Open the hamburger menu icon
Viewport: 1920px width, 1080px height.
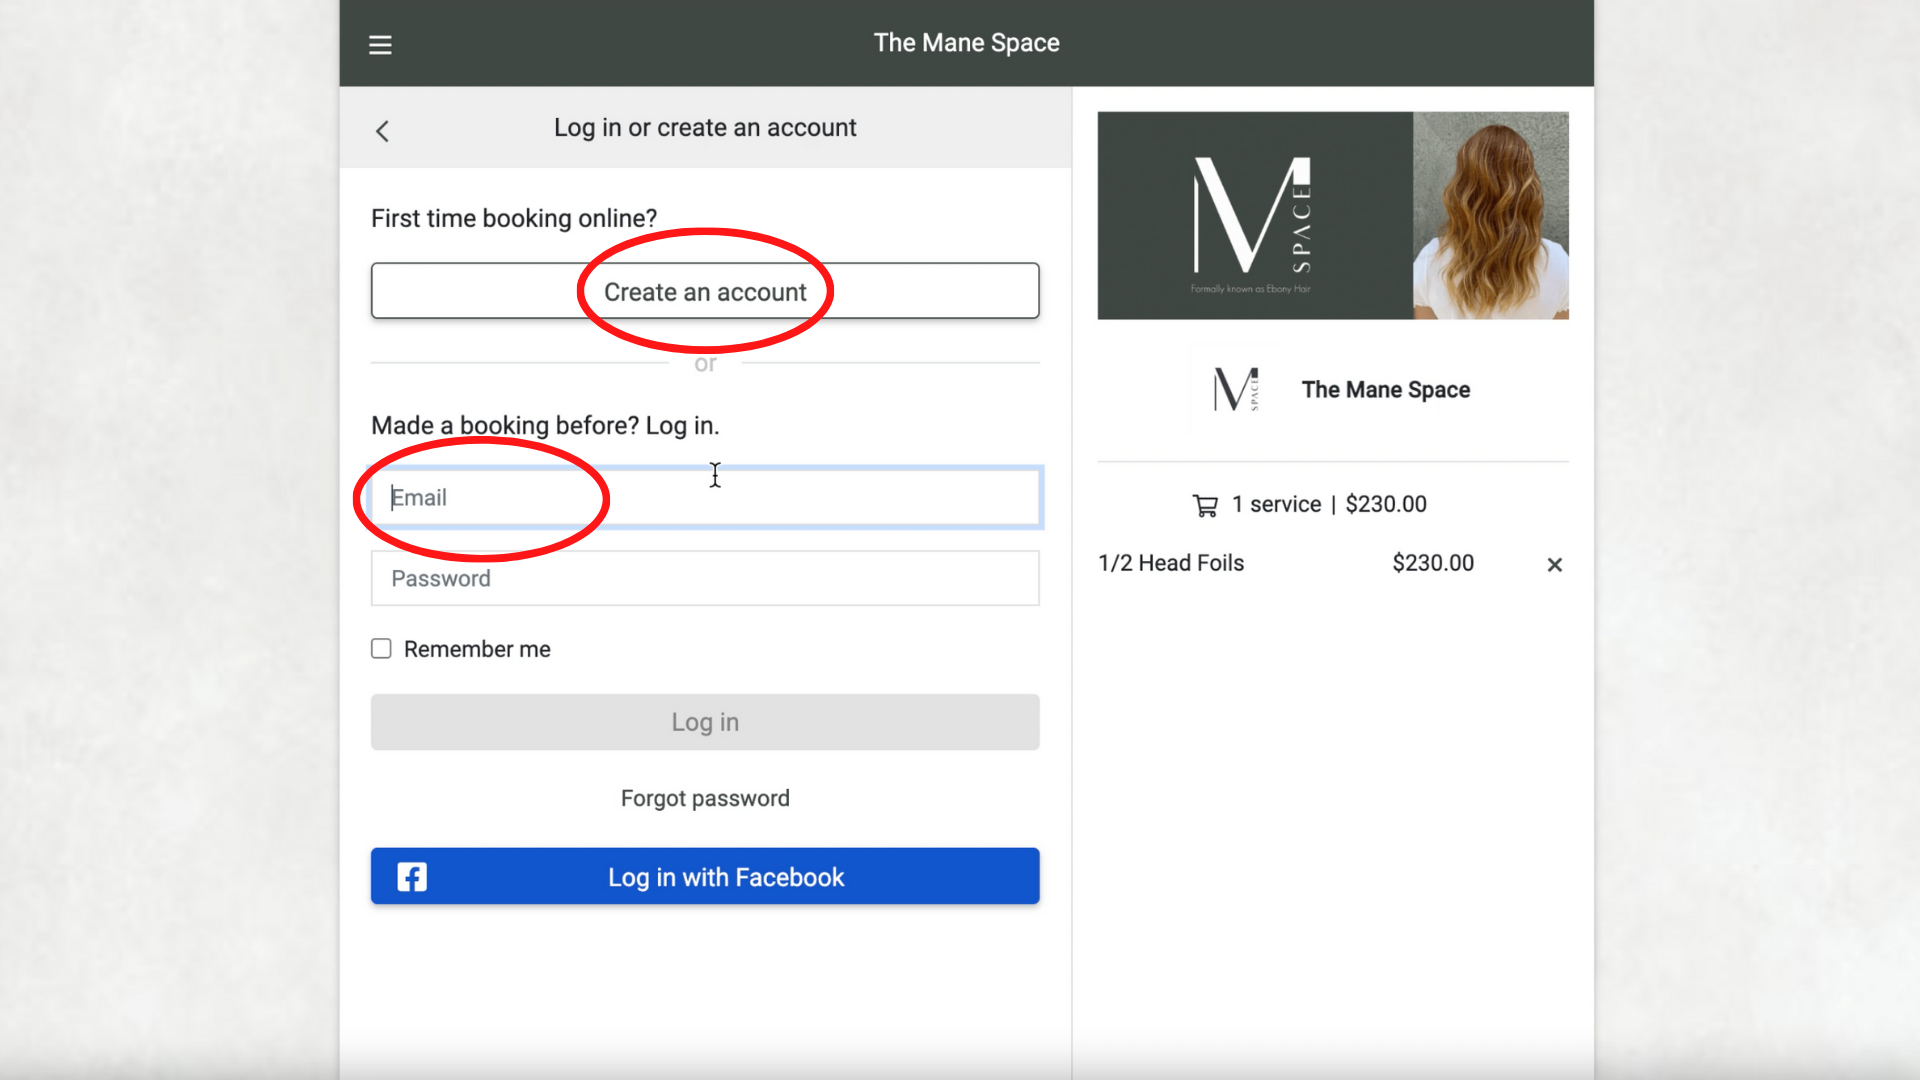tap(380, 45)
